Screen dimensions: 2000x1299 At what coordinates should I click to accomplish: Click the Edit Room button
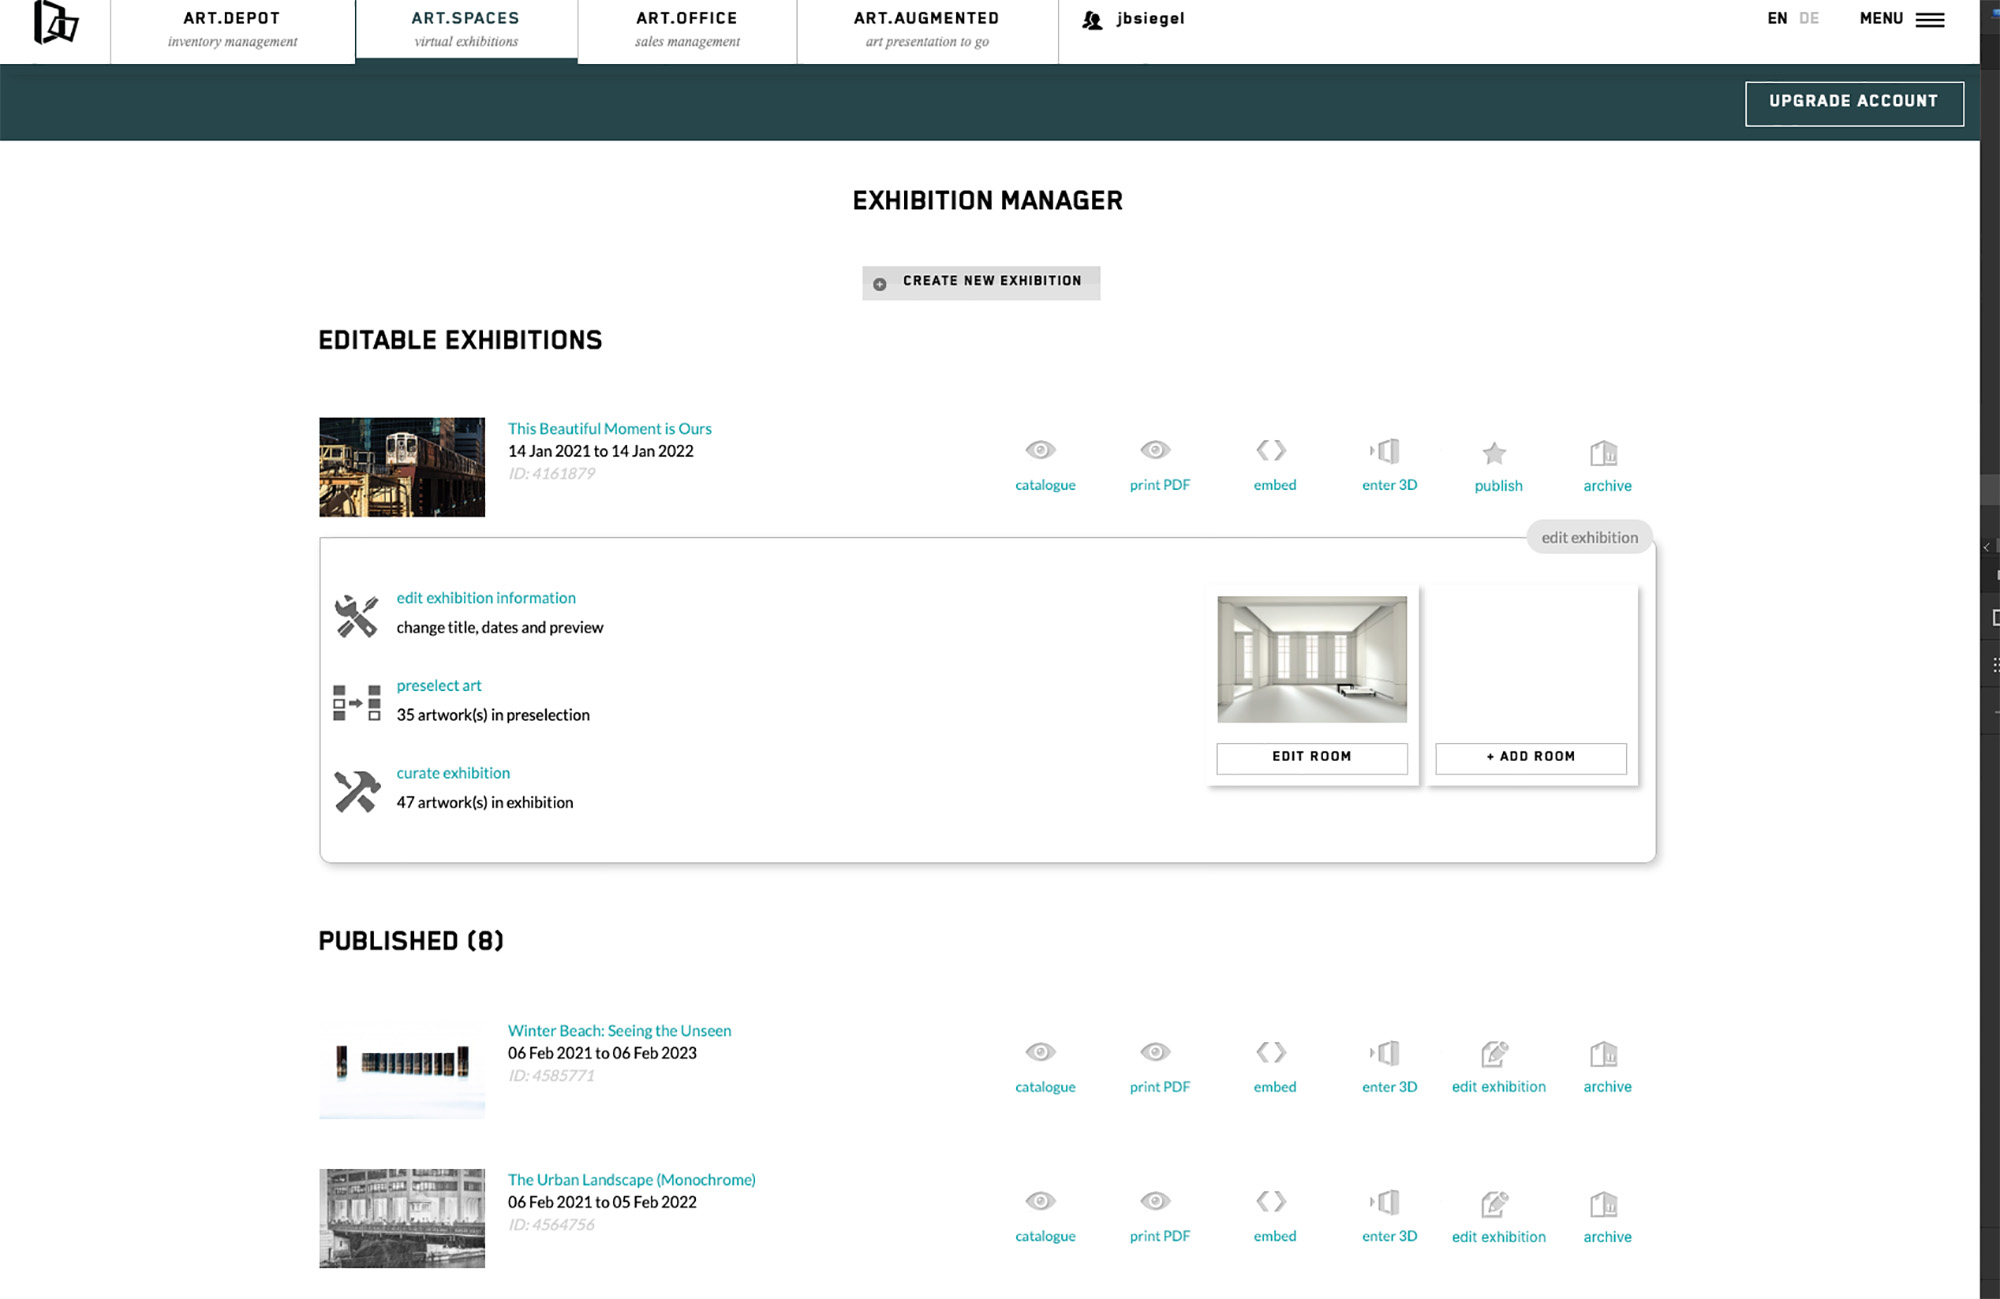tap(1311, 757)
